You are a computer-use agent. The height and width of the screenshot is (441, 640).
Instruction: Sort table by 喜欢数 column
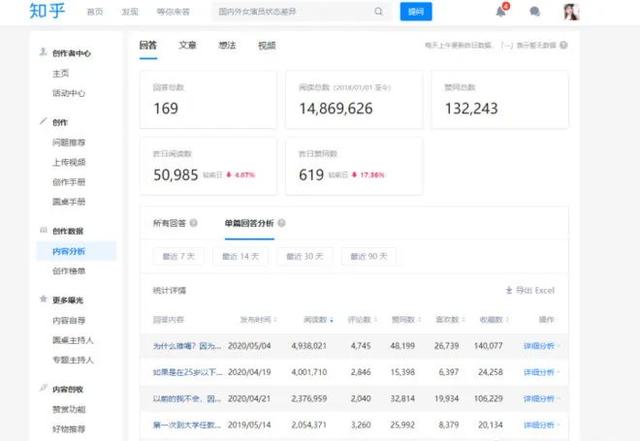450,320
